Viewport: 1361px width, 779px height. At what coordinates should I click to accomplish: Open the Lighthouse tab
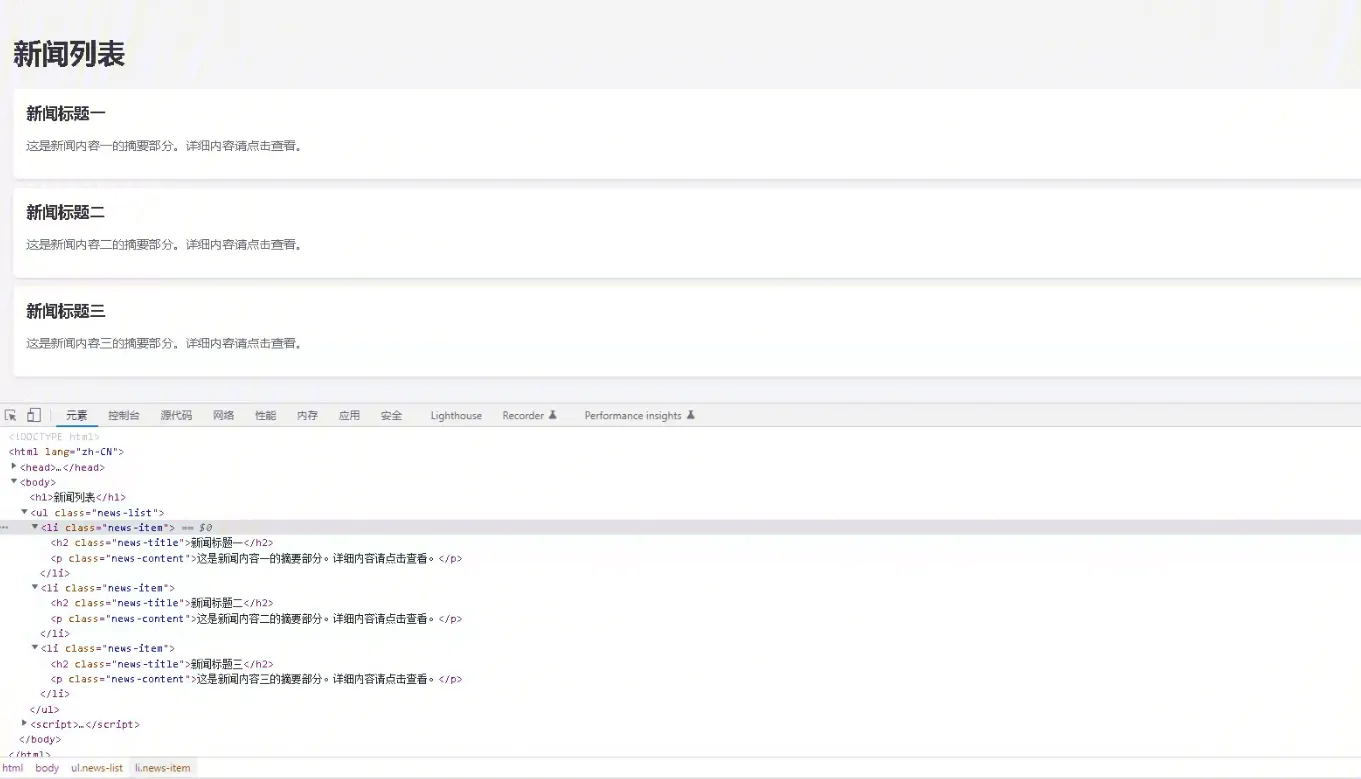tap(456, 416)
